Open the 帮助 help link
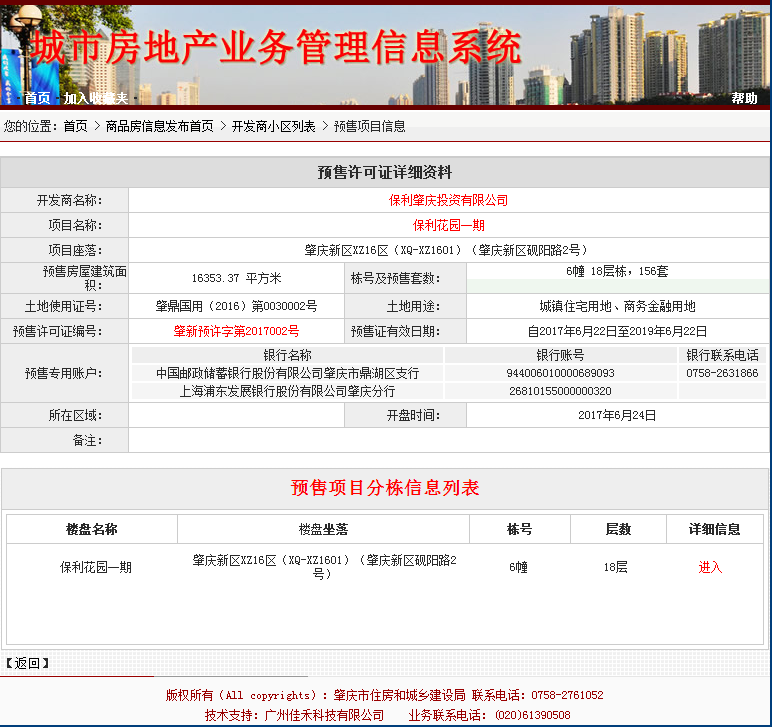This screenshot has height=727, width=772. tap(744, 98)
